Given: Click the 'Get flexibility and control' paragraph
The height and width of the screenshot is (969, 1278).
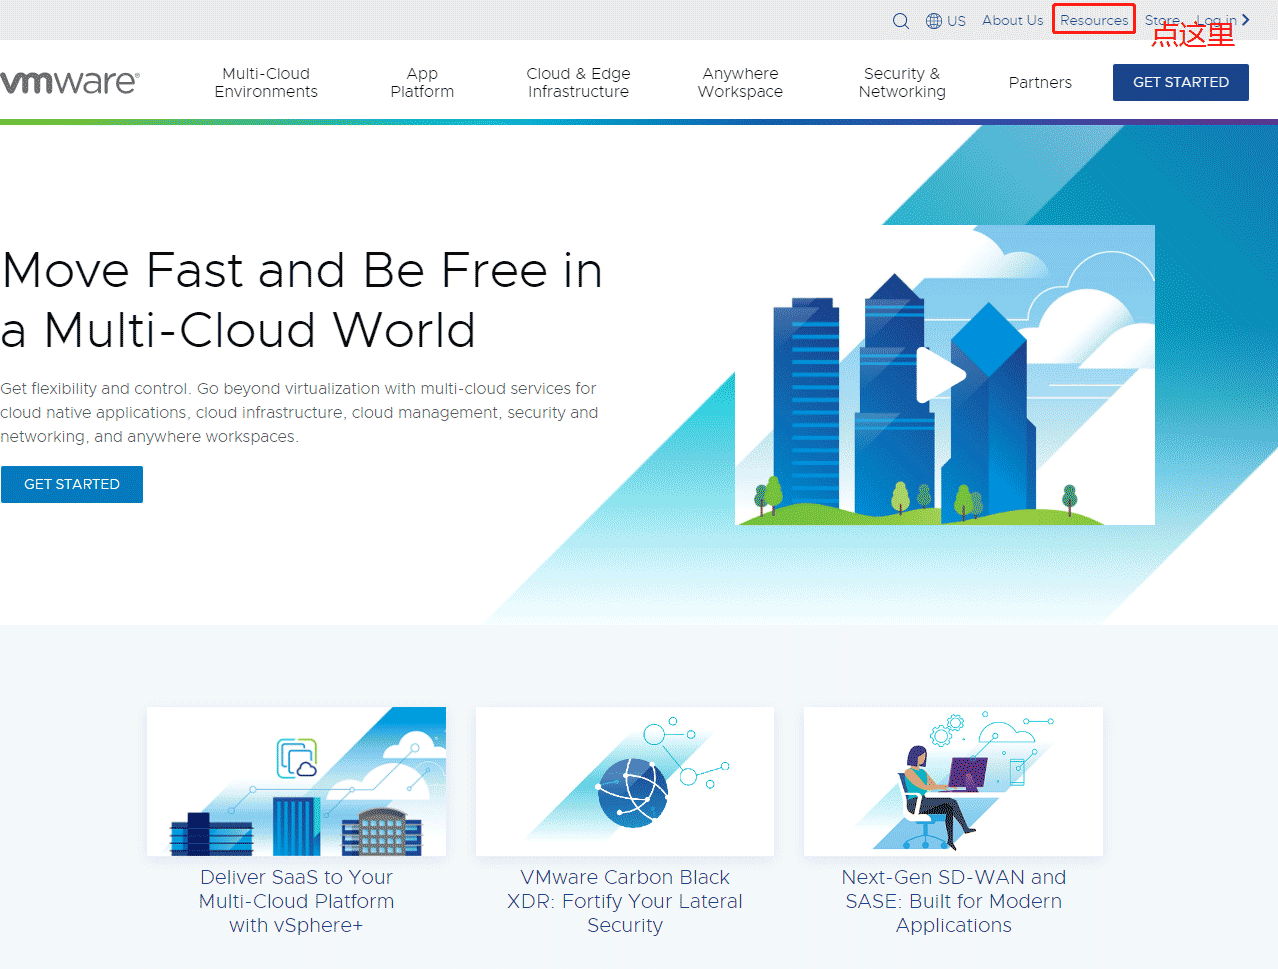Looking at the screenshot, I should 299,412.
